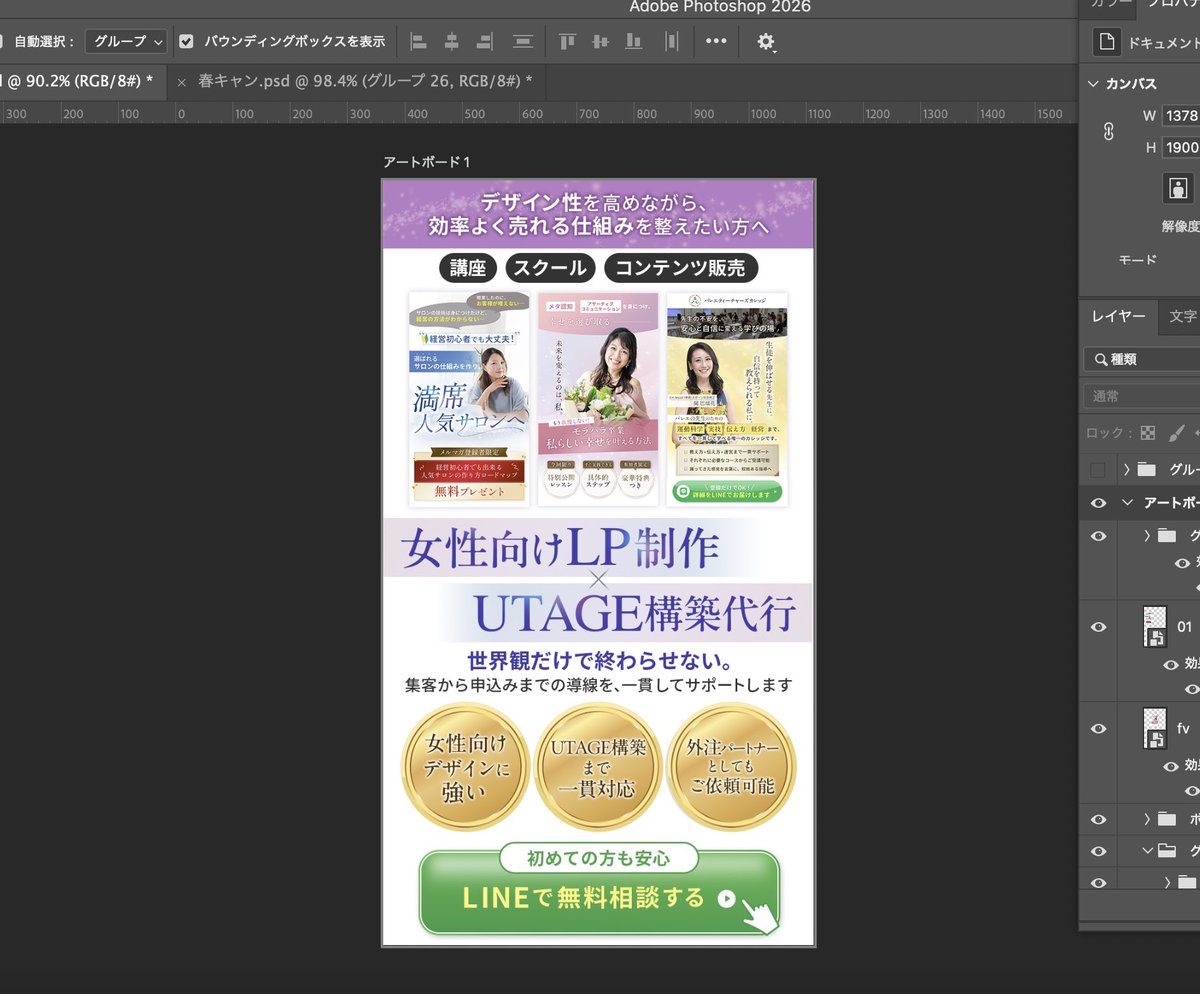
Task: Select the fv layer thumbnail
Action: coord(1155,728)
